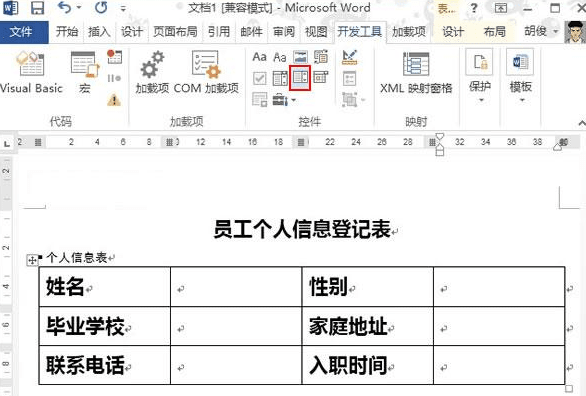
Task: Click the 姓名 table cell
Action: click(105, 287)
